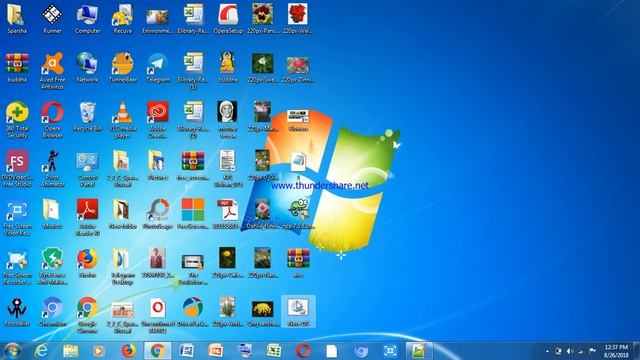Viewport: 640px width, 360px height.
Task: Select the Chromium desktop shortcut
Action: point(52,312)
